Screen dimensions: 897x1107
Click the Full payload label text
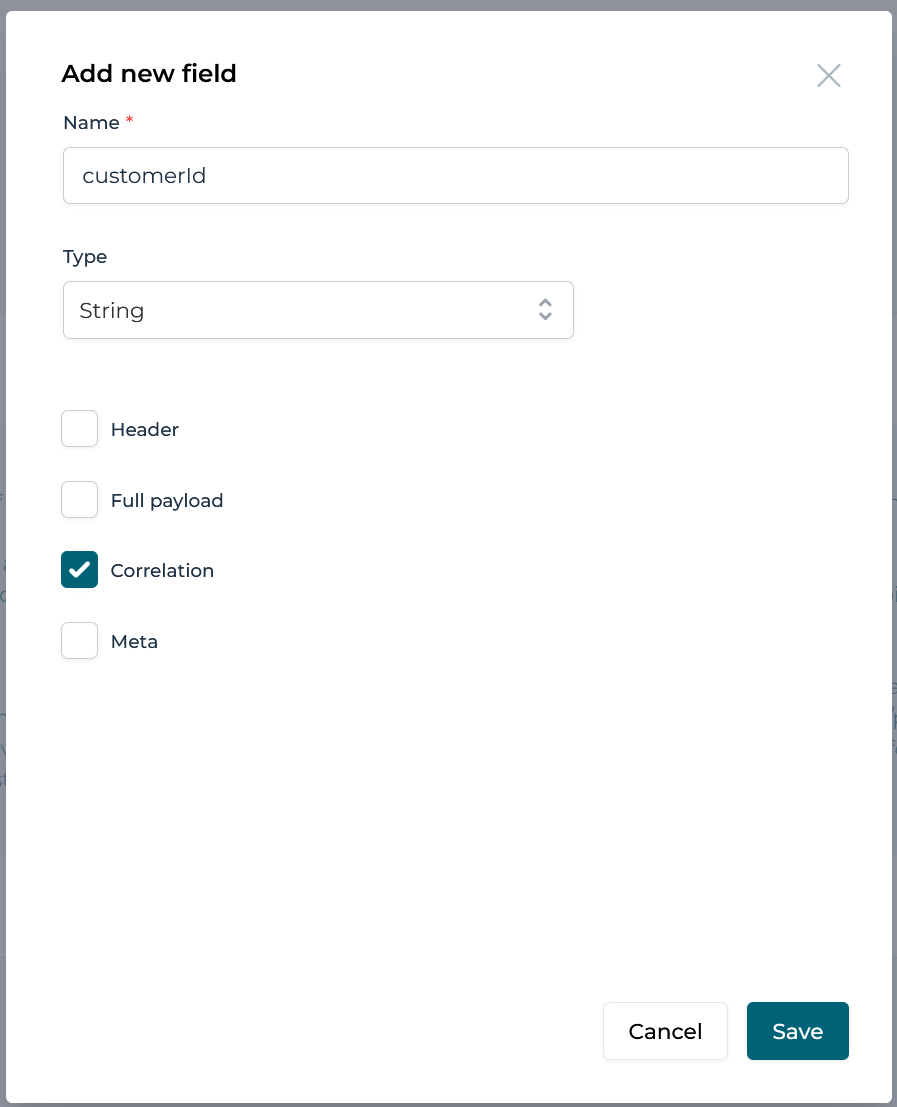point(167,501)
